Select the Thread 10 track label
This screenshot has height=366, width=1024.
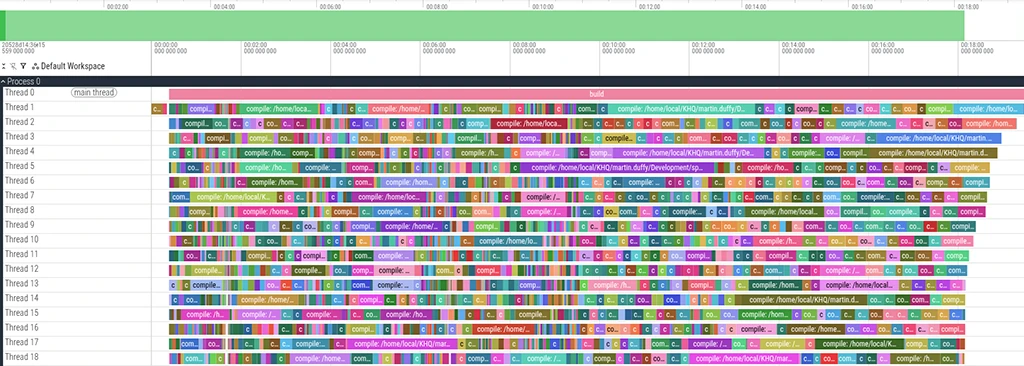click(21, 240)
